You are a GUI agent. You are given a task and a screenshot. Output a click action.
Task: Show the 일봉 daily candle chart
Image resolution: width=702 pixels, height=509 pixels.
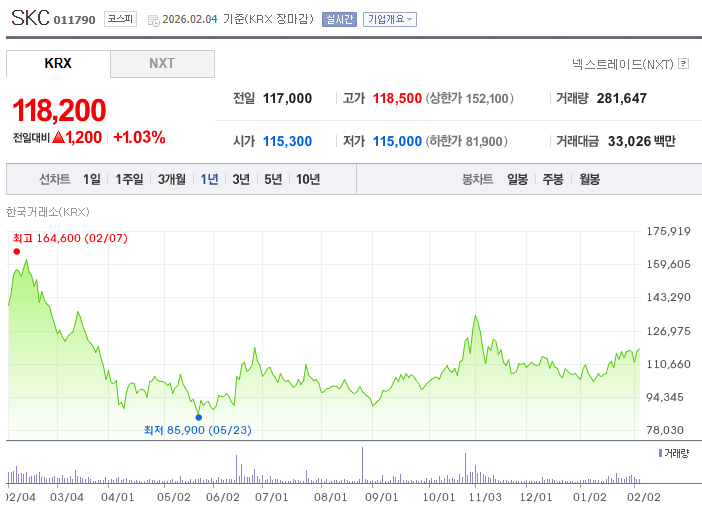[518, 180]
